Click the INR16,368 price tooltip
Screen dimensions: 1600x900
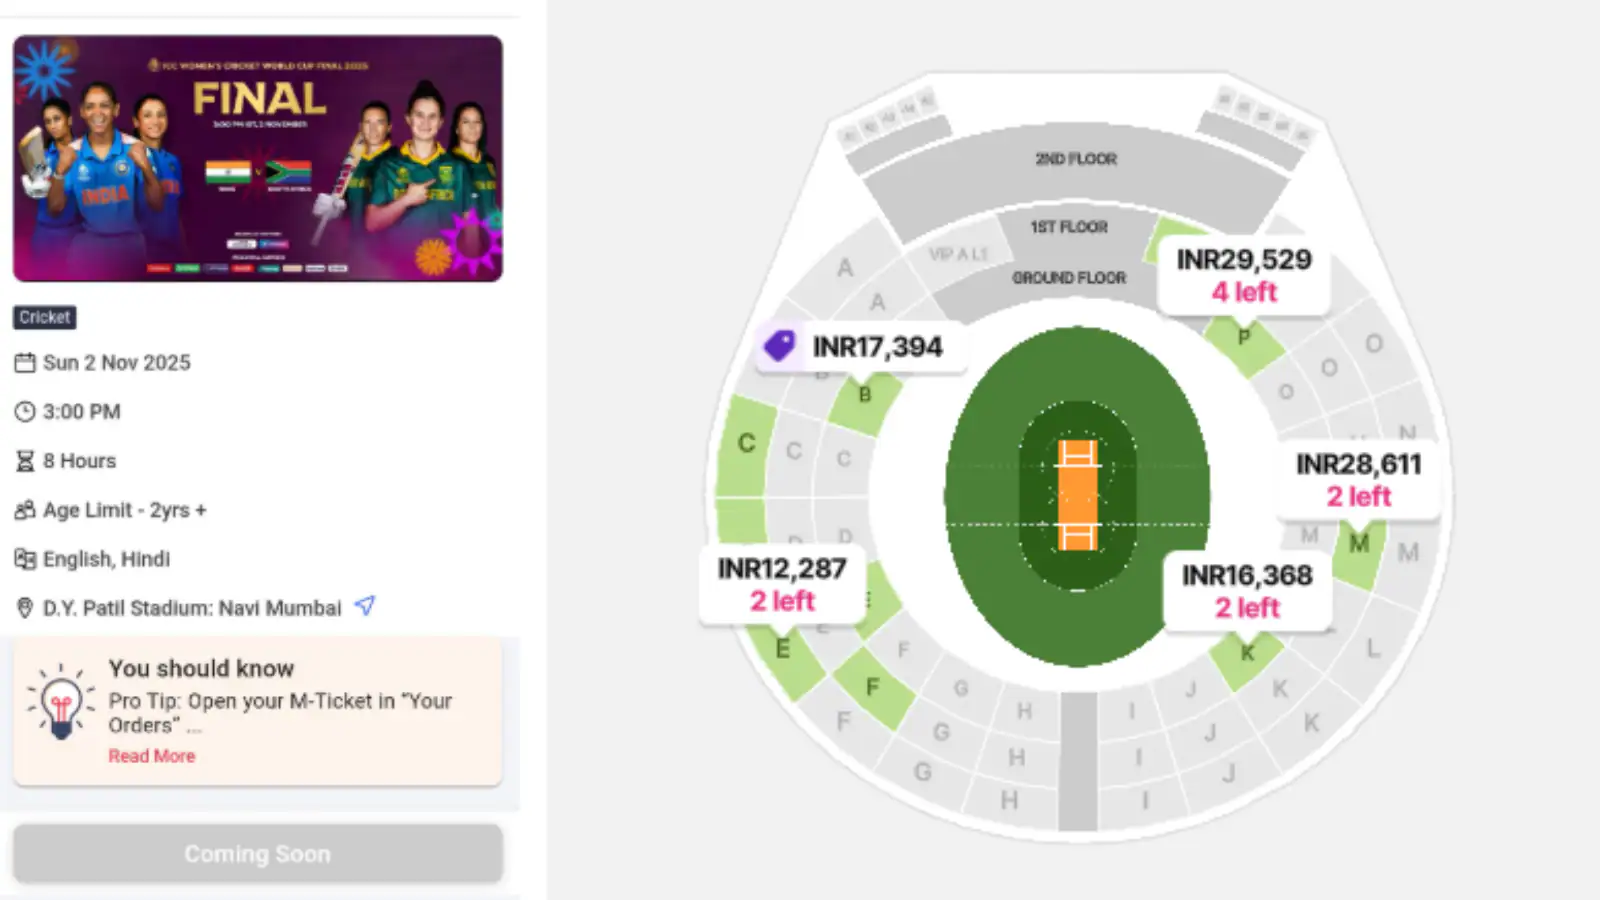pyautogui.click(x=1248, y=591)
